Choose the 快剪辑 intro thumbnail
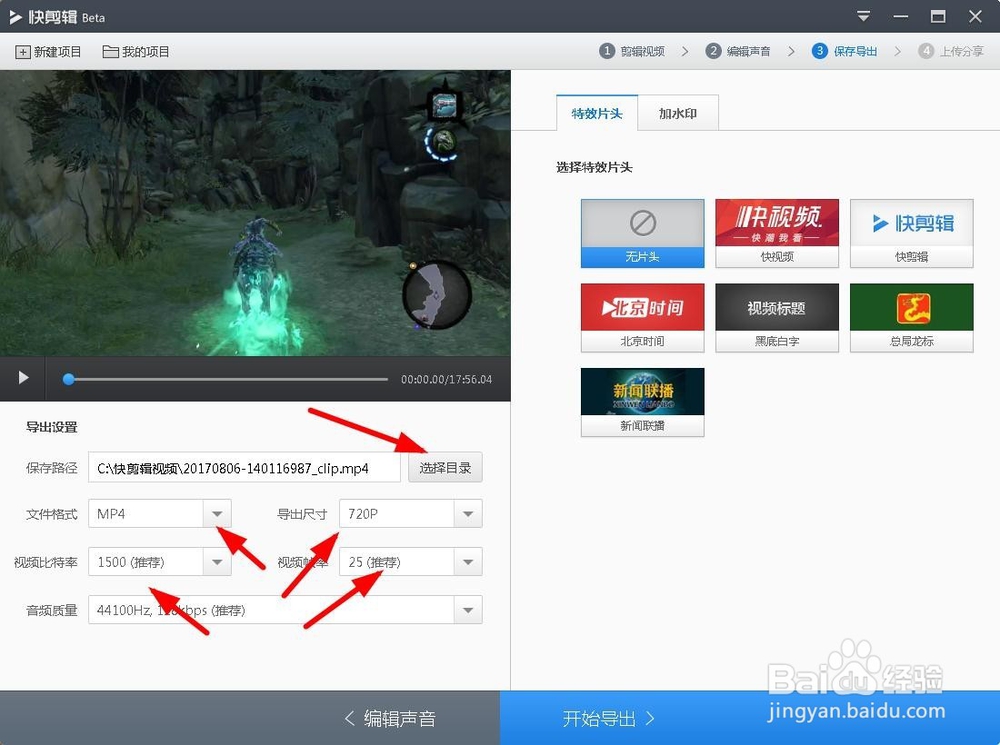1000x745 pixels. pyautogui.click(x=911, y=233)
